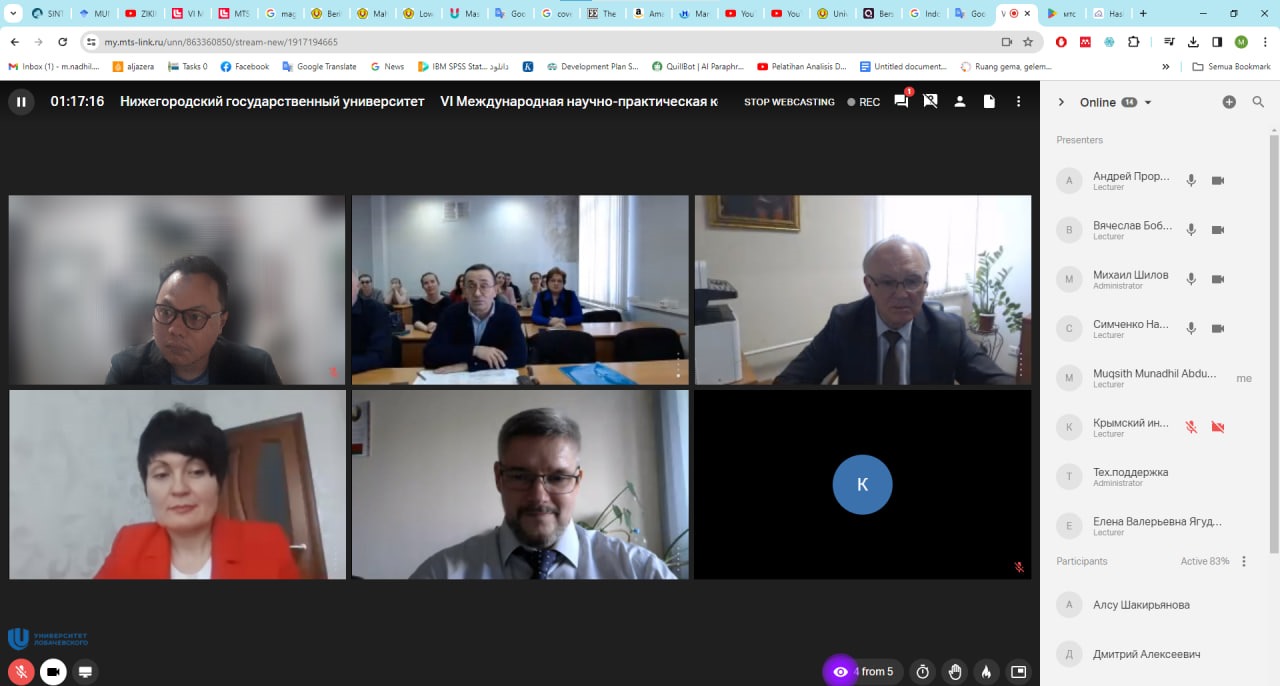This screenshot has height=686, width=1280.
Task: Toggle the REC recording indicator
Action: (864, 102)
